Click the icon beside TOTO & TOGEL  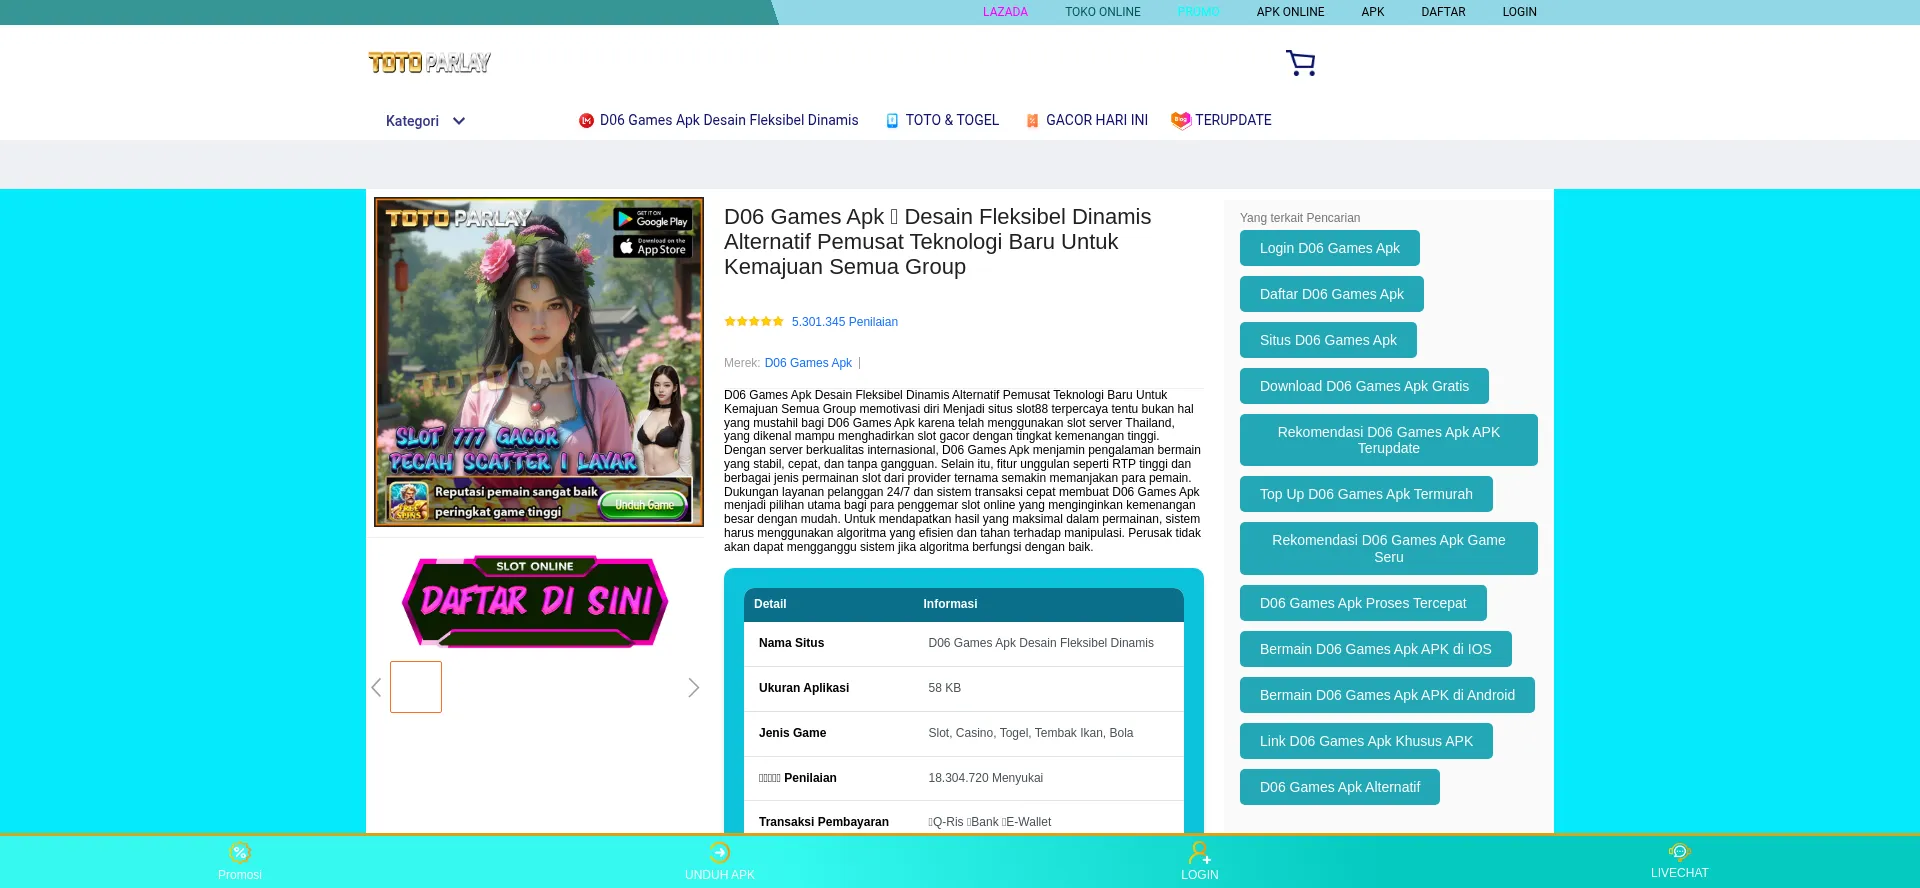click(892, 121)
